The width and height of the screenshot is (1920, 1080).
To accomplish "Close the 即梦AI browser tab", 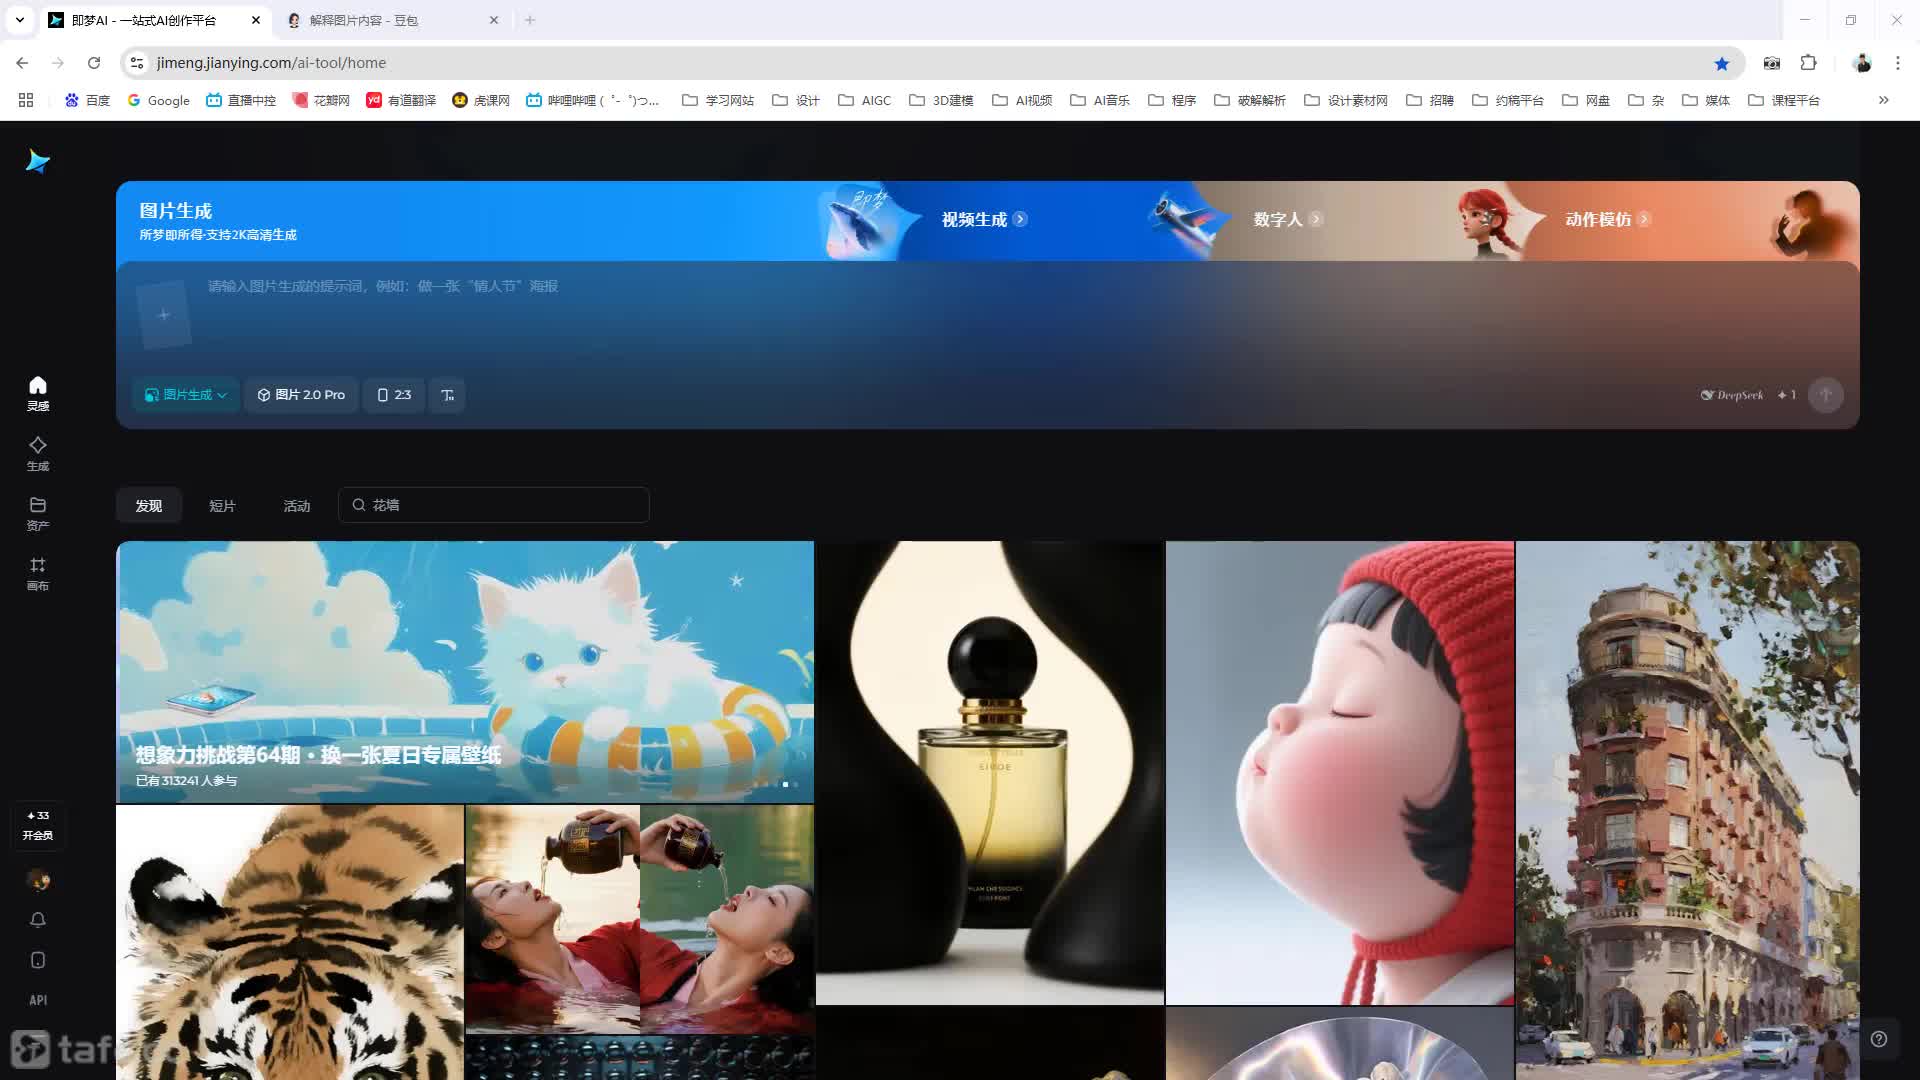I will tap(256, 20).
